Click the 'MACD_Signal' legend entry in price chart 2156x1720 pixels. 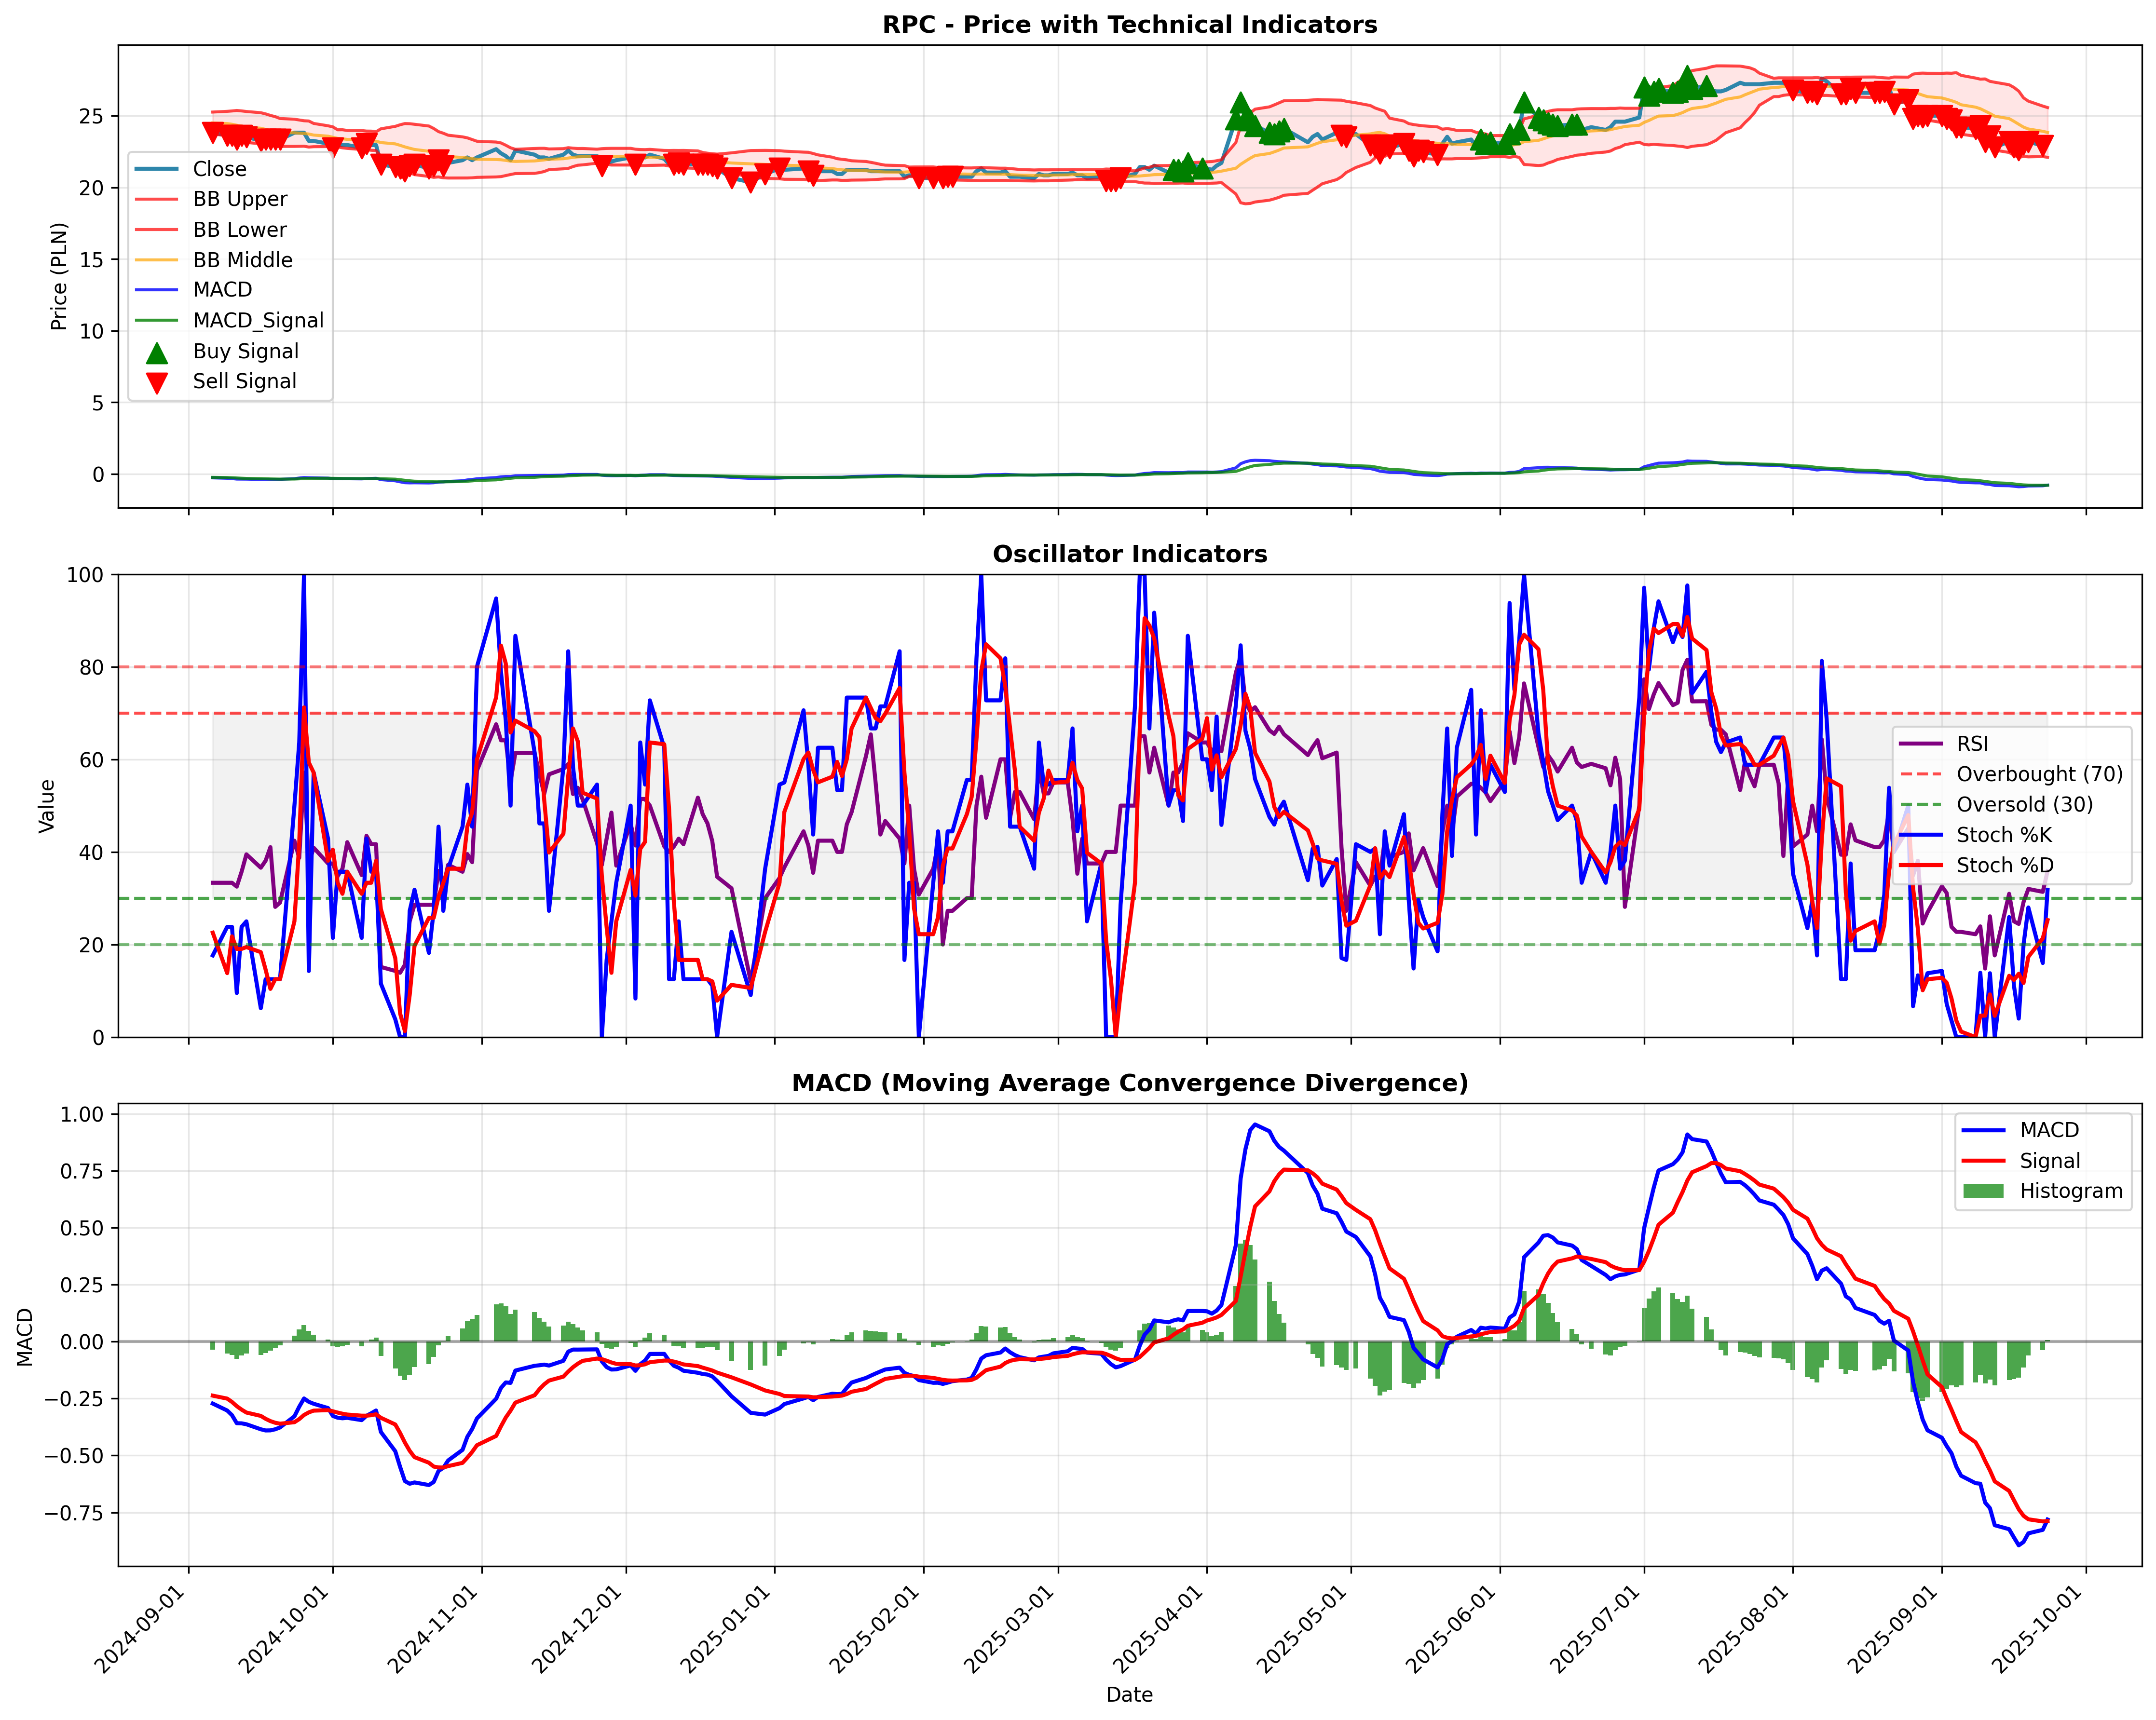[230, 320]
